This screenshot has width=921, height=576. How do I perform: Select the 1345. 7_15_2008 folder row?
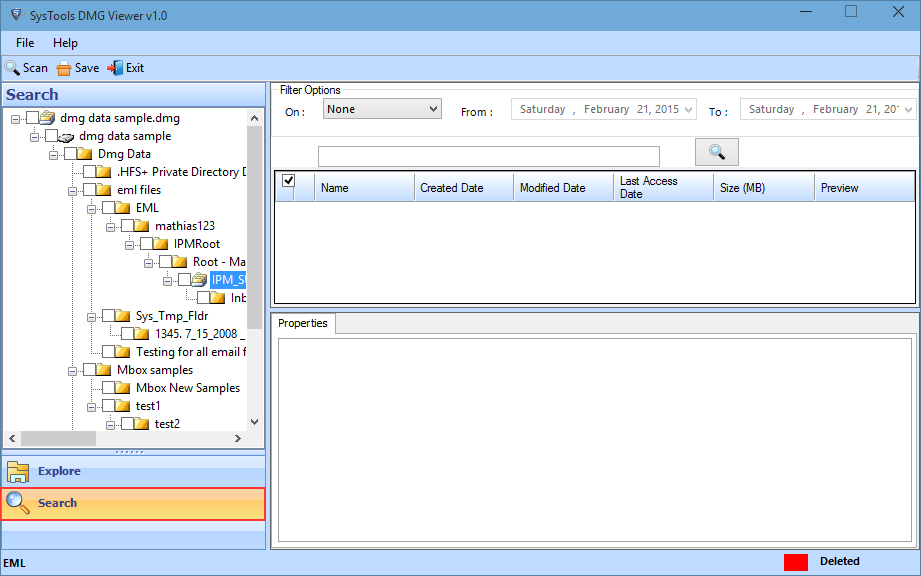click(x=200, y=334)
